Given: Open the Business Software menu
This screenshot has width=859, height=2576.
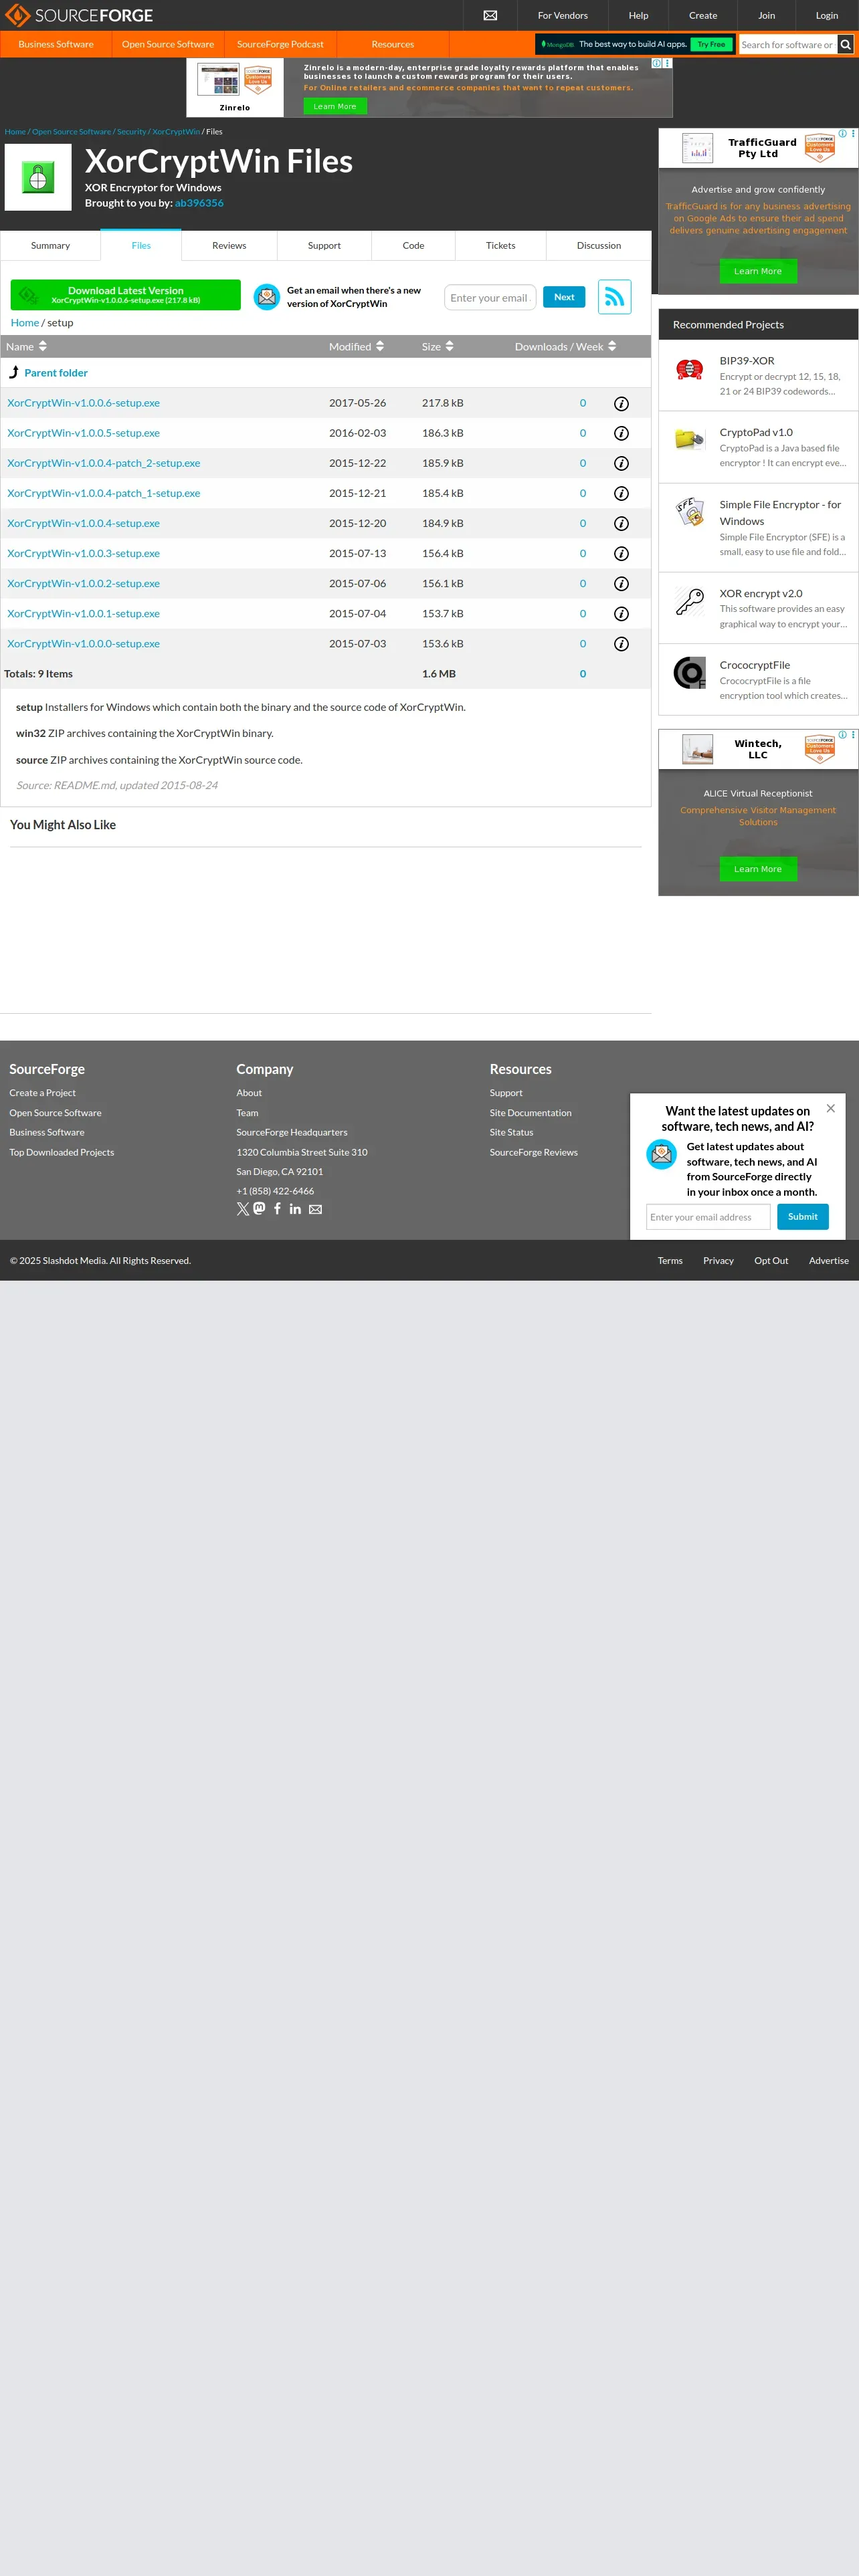Looking at the screenshot, I should [x=56, y=44].
